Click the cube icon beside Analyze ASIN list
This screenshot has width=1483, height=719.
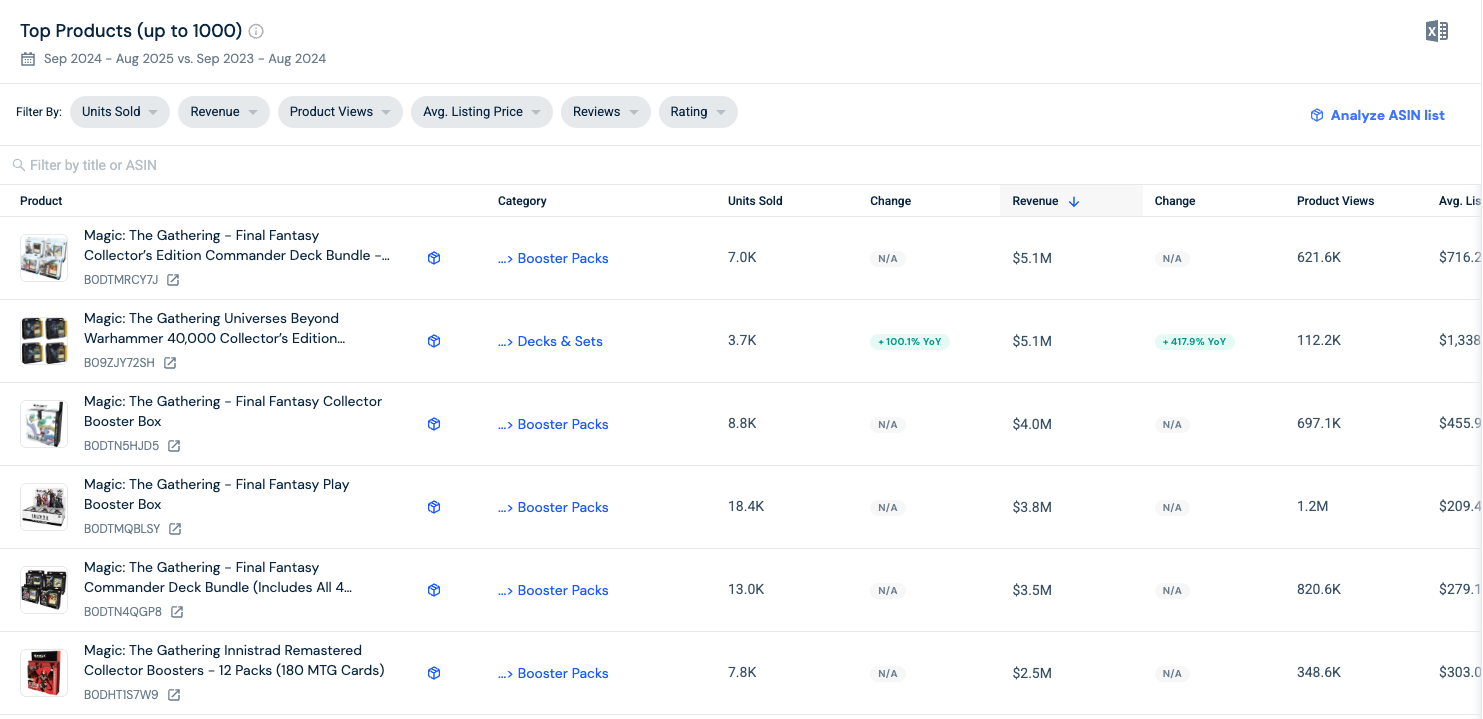tap(1317, 115)
